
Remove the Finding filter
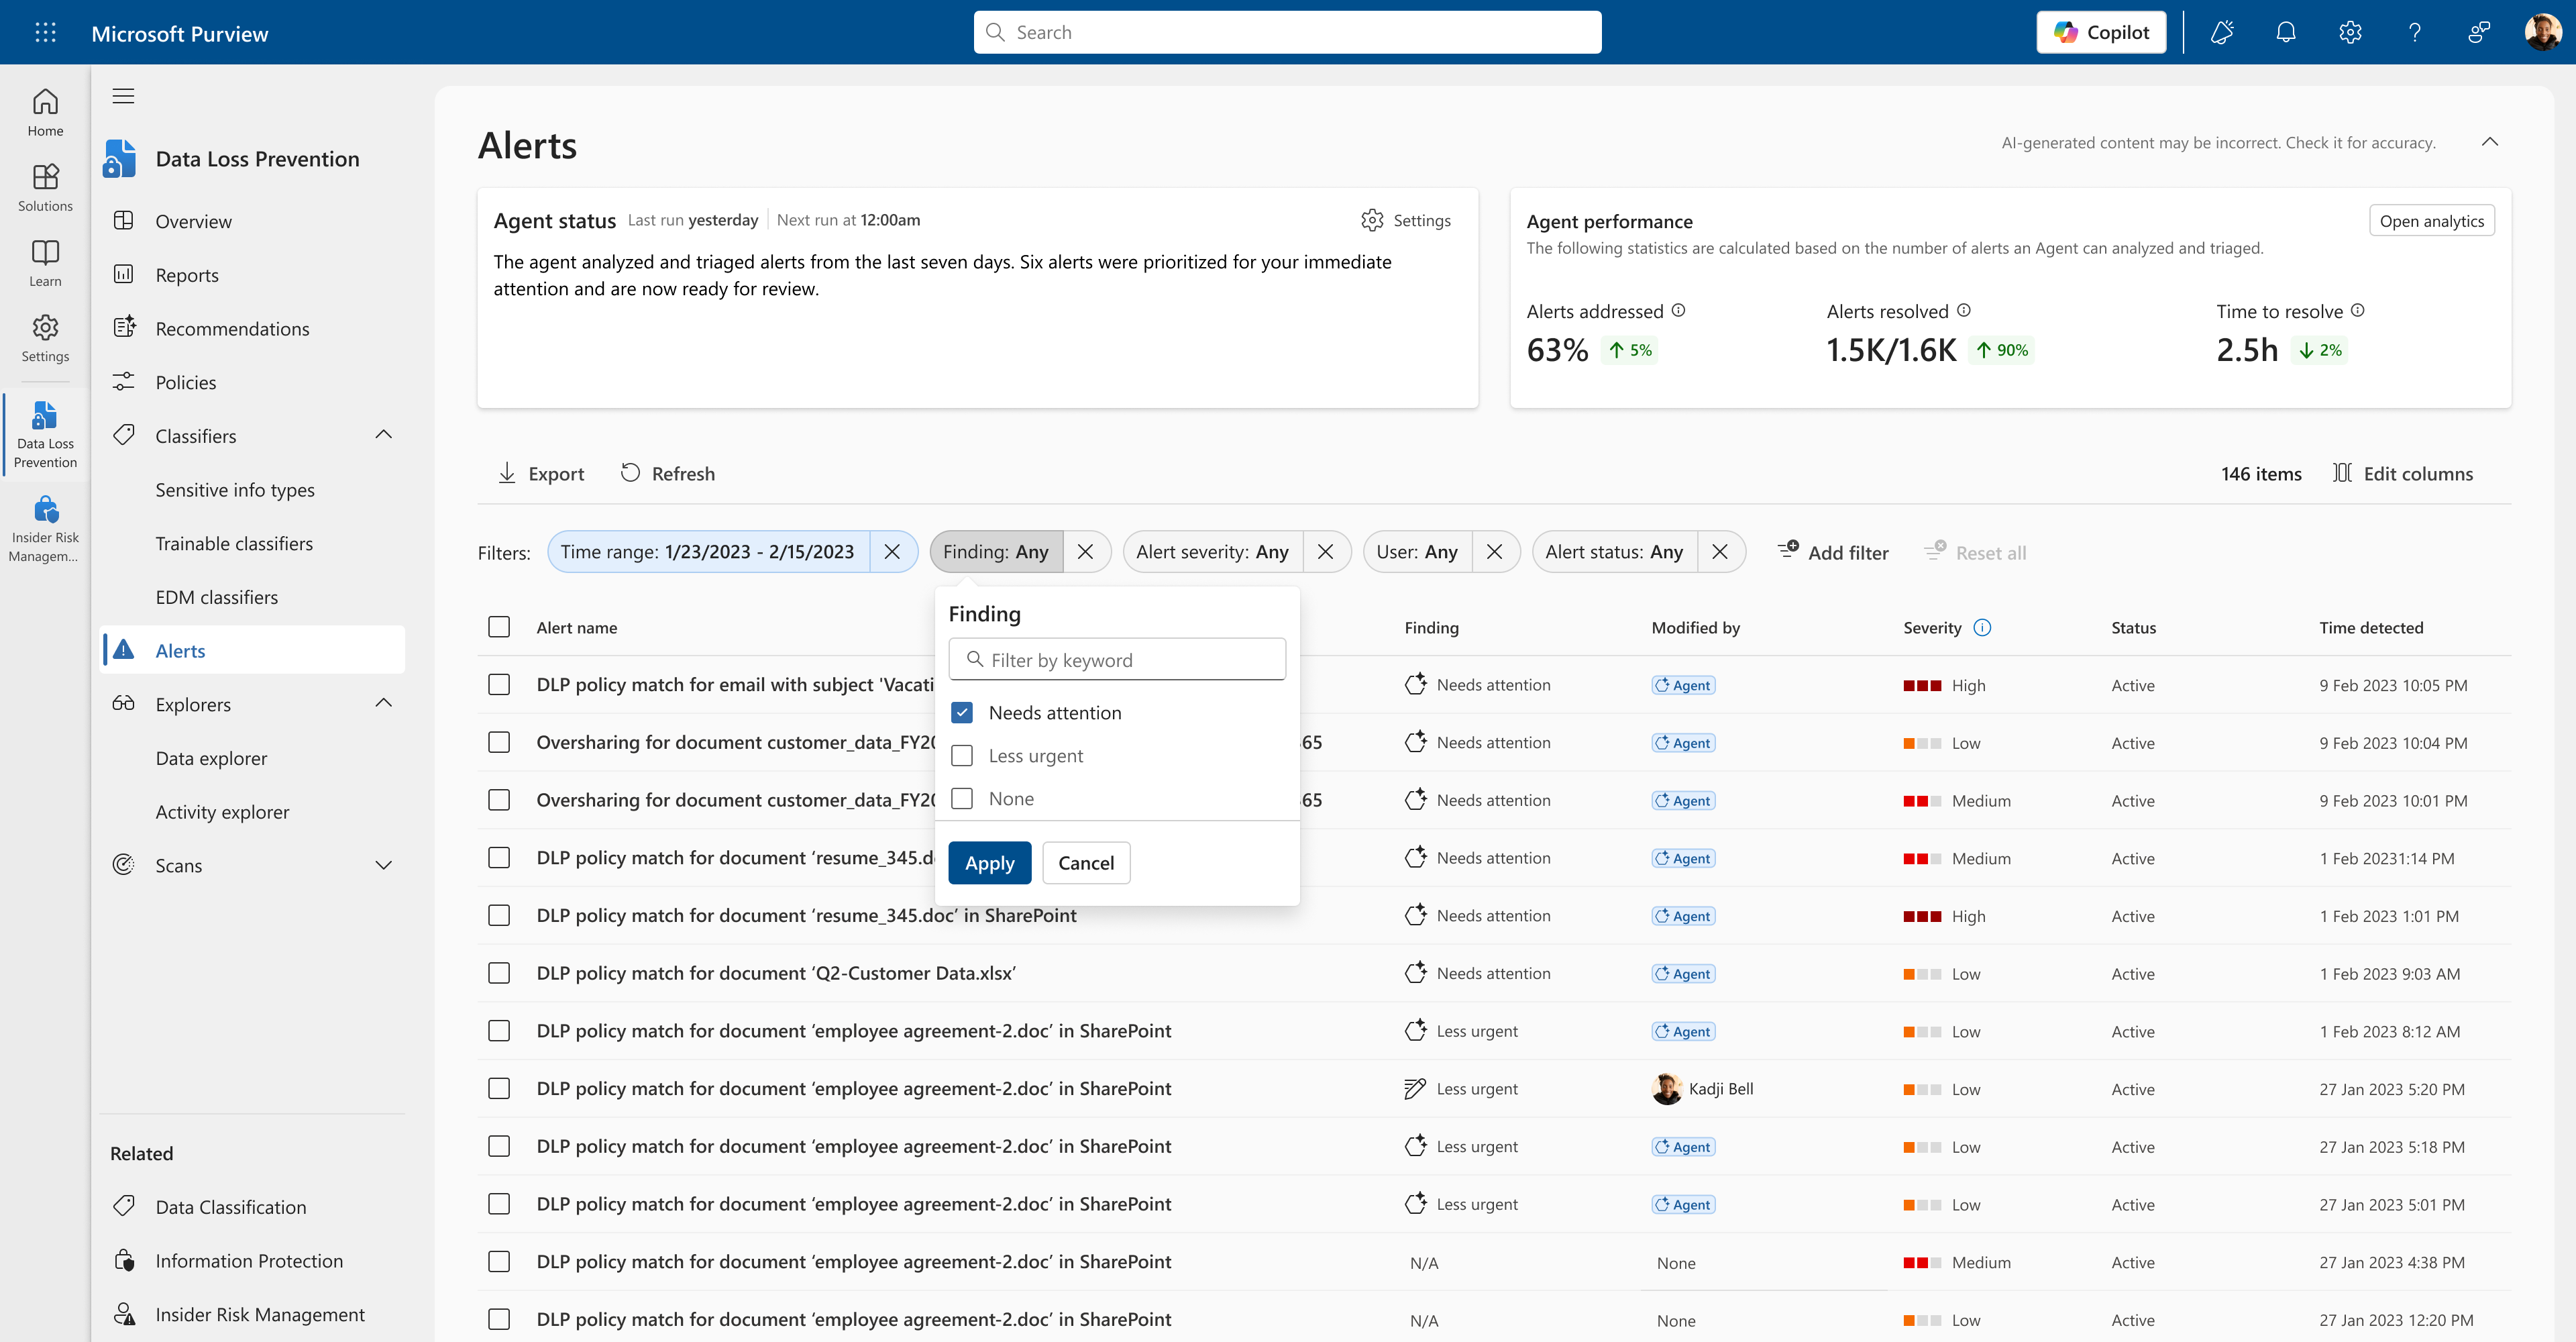coord(1085,552)
